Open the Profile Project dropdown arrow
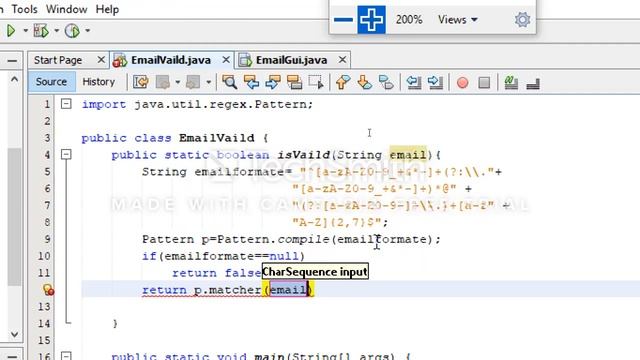This screenshot has height=360, width=640. click(87, 31)
